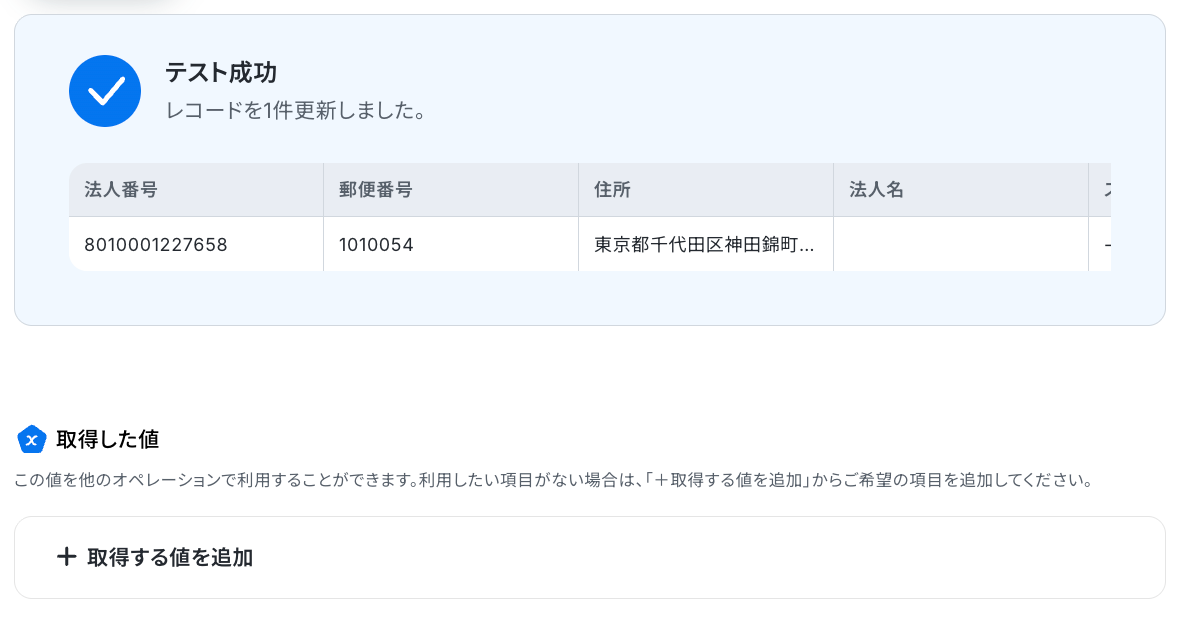The height and width of the screenshot is (620, 1184).
Task: Click the address cell 東京都千代田区神田錦町
Action: coord(706,244)
